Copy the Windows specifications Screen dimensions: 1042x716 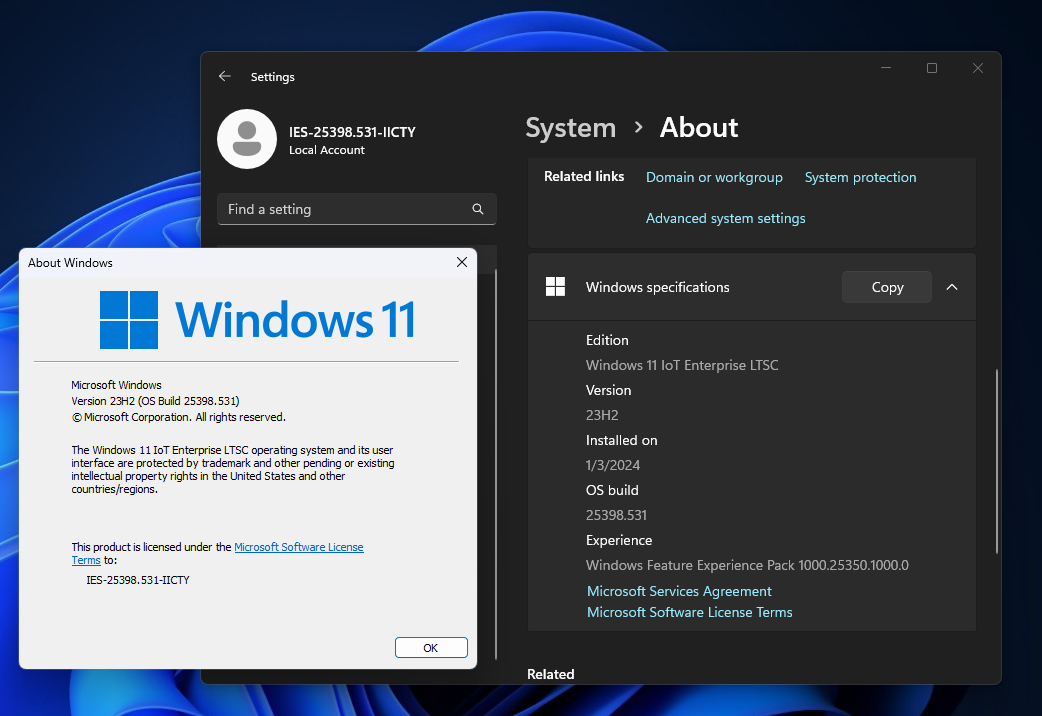point(886,287)
